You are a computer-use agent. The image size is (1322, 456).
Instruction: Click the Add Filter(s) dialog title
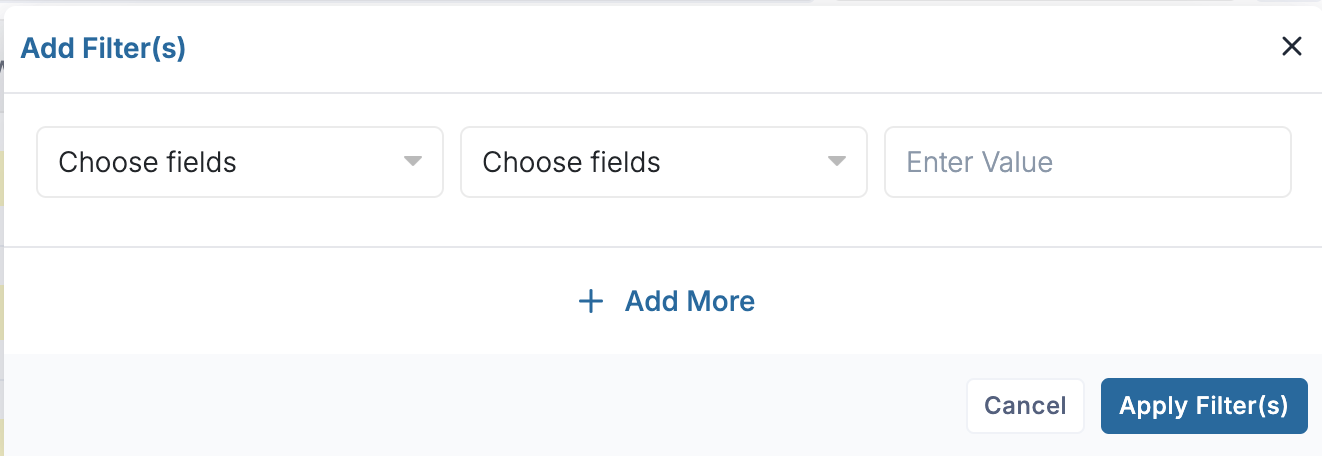pyautogui.click(x=103, y=48)
